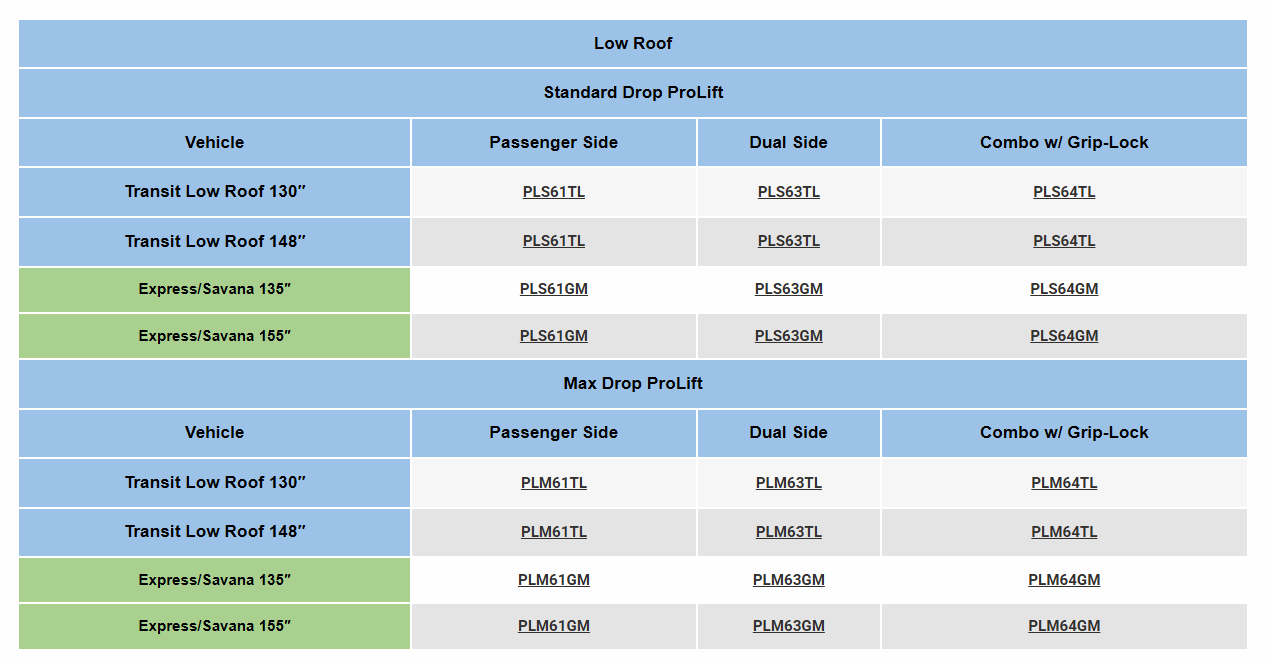Click PLS64GM in the Express/Savana 135″ row
1266x662 pixels.
coord(1064,289)
